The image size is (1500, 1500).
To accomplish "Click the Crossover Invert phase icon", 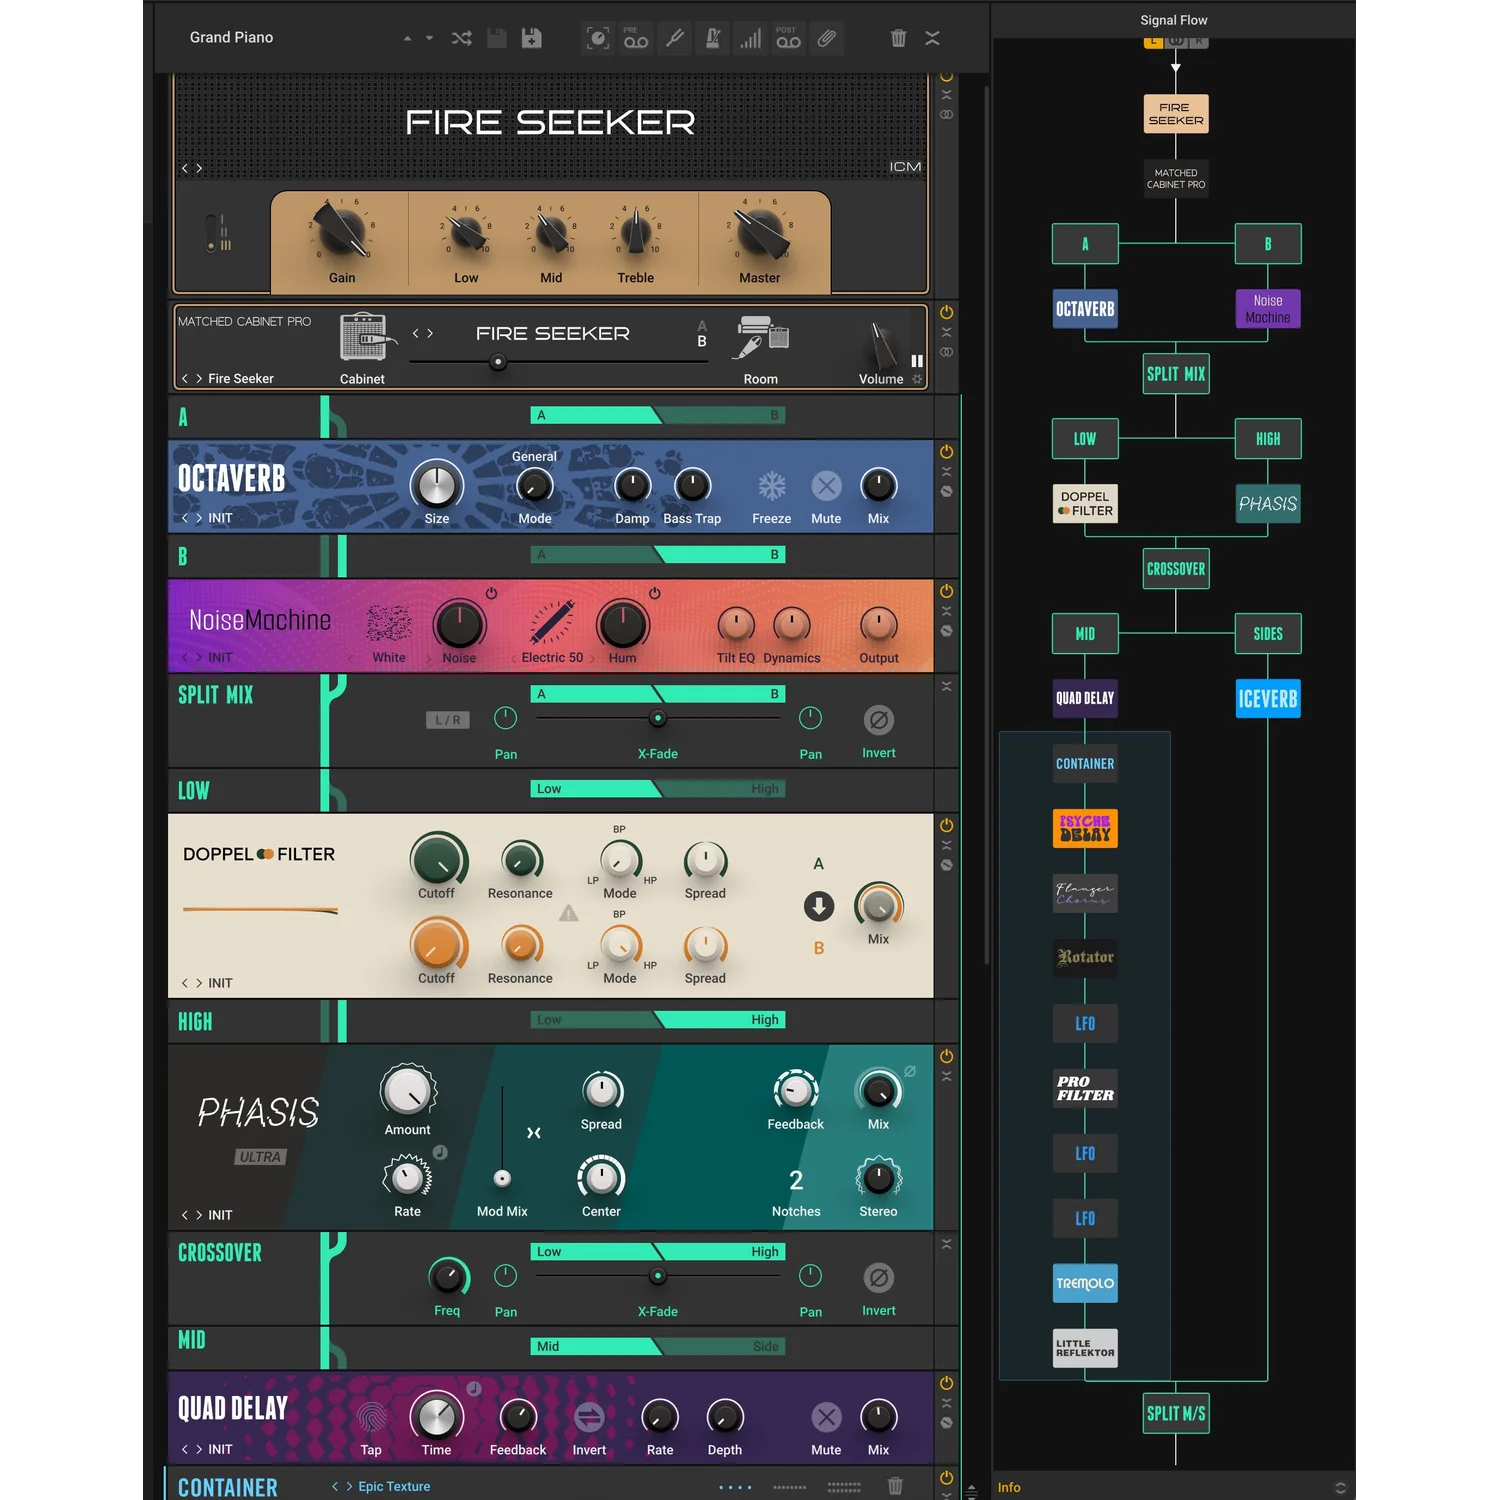I will click(878, 1278).
